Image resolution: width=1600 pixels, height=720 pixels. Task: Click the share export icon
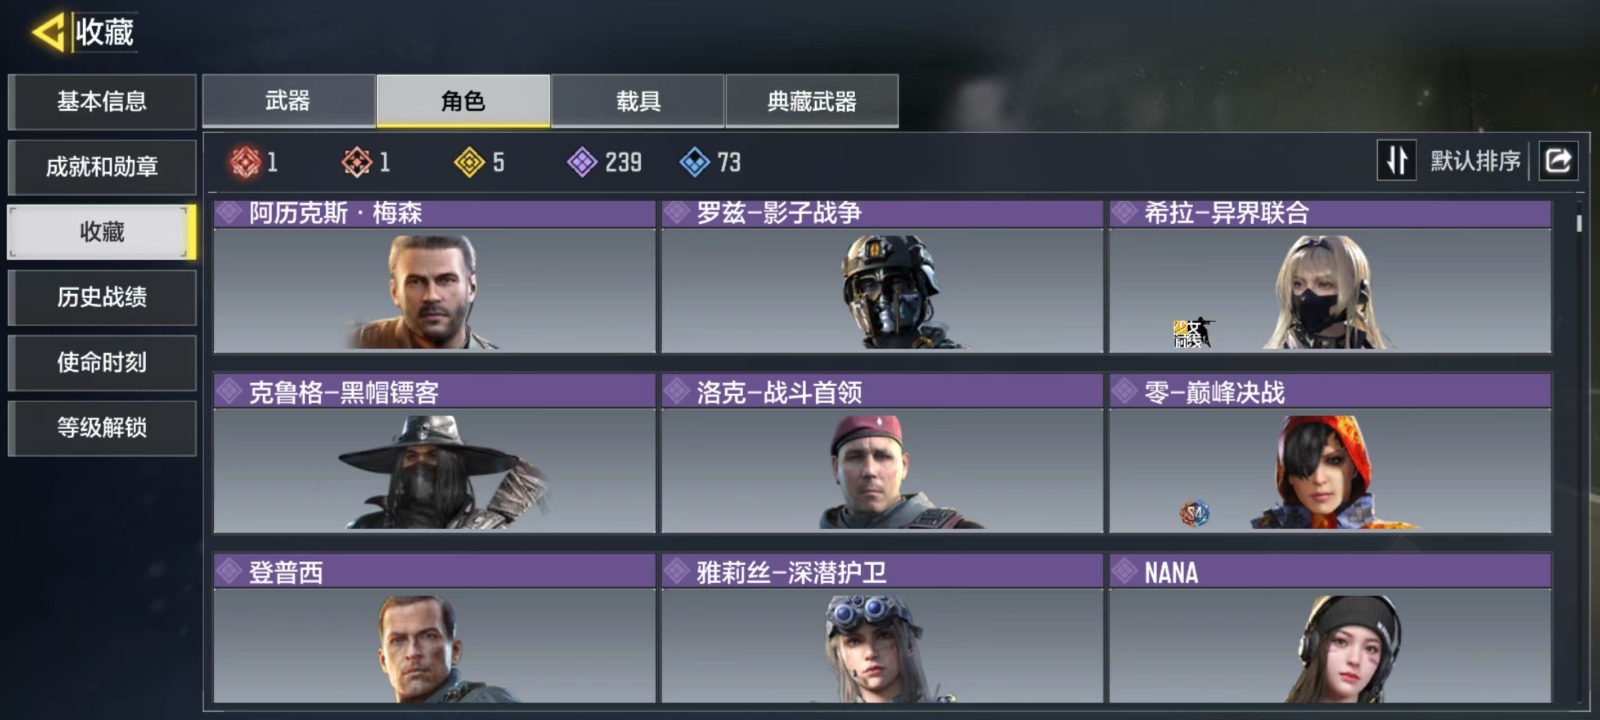[1558, 160]
